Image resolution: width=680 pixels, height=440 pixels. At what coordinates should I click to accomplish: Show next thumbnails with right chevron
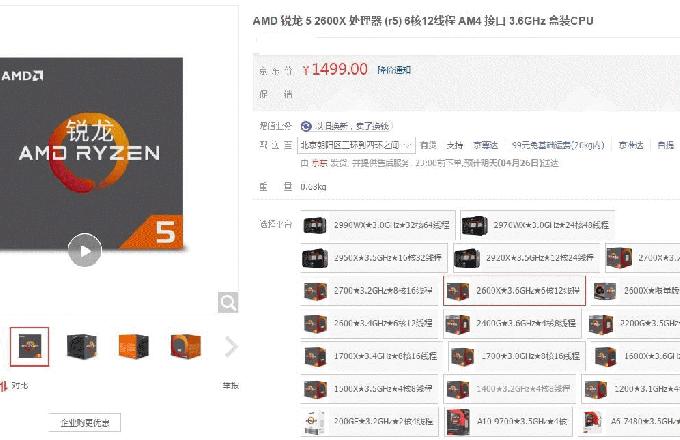pos(231,347)
